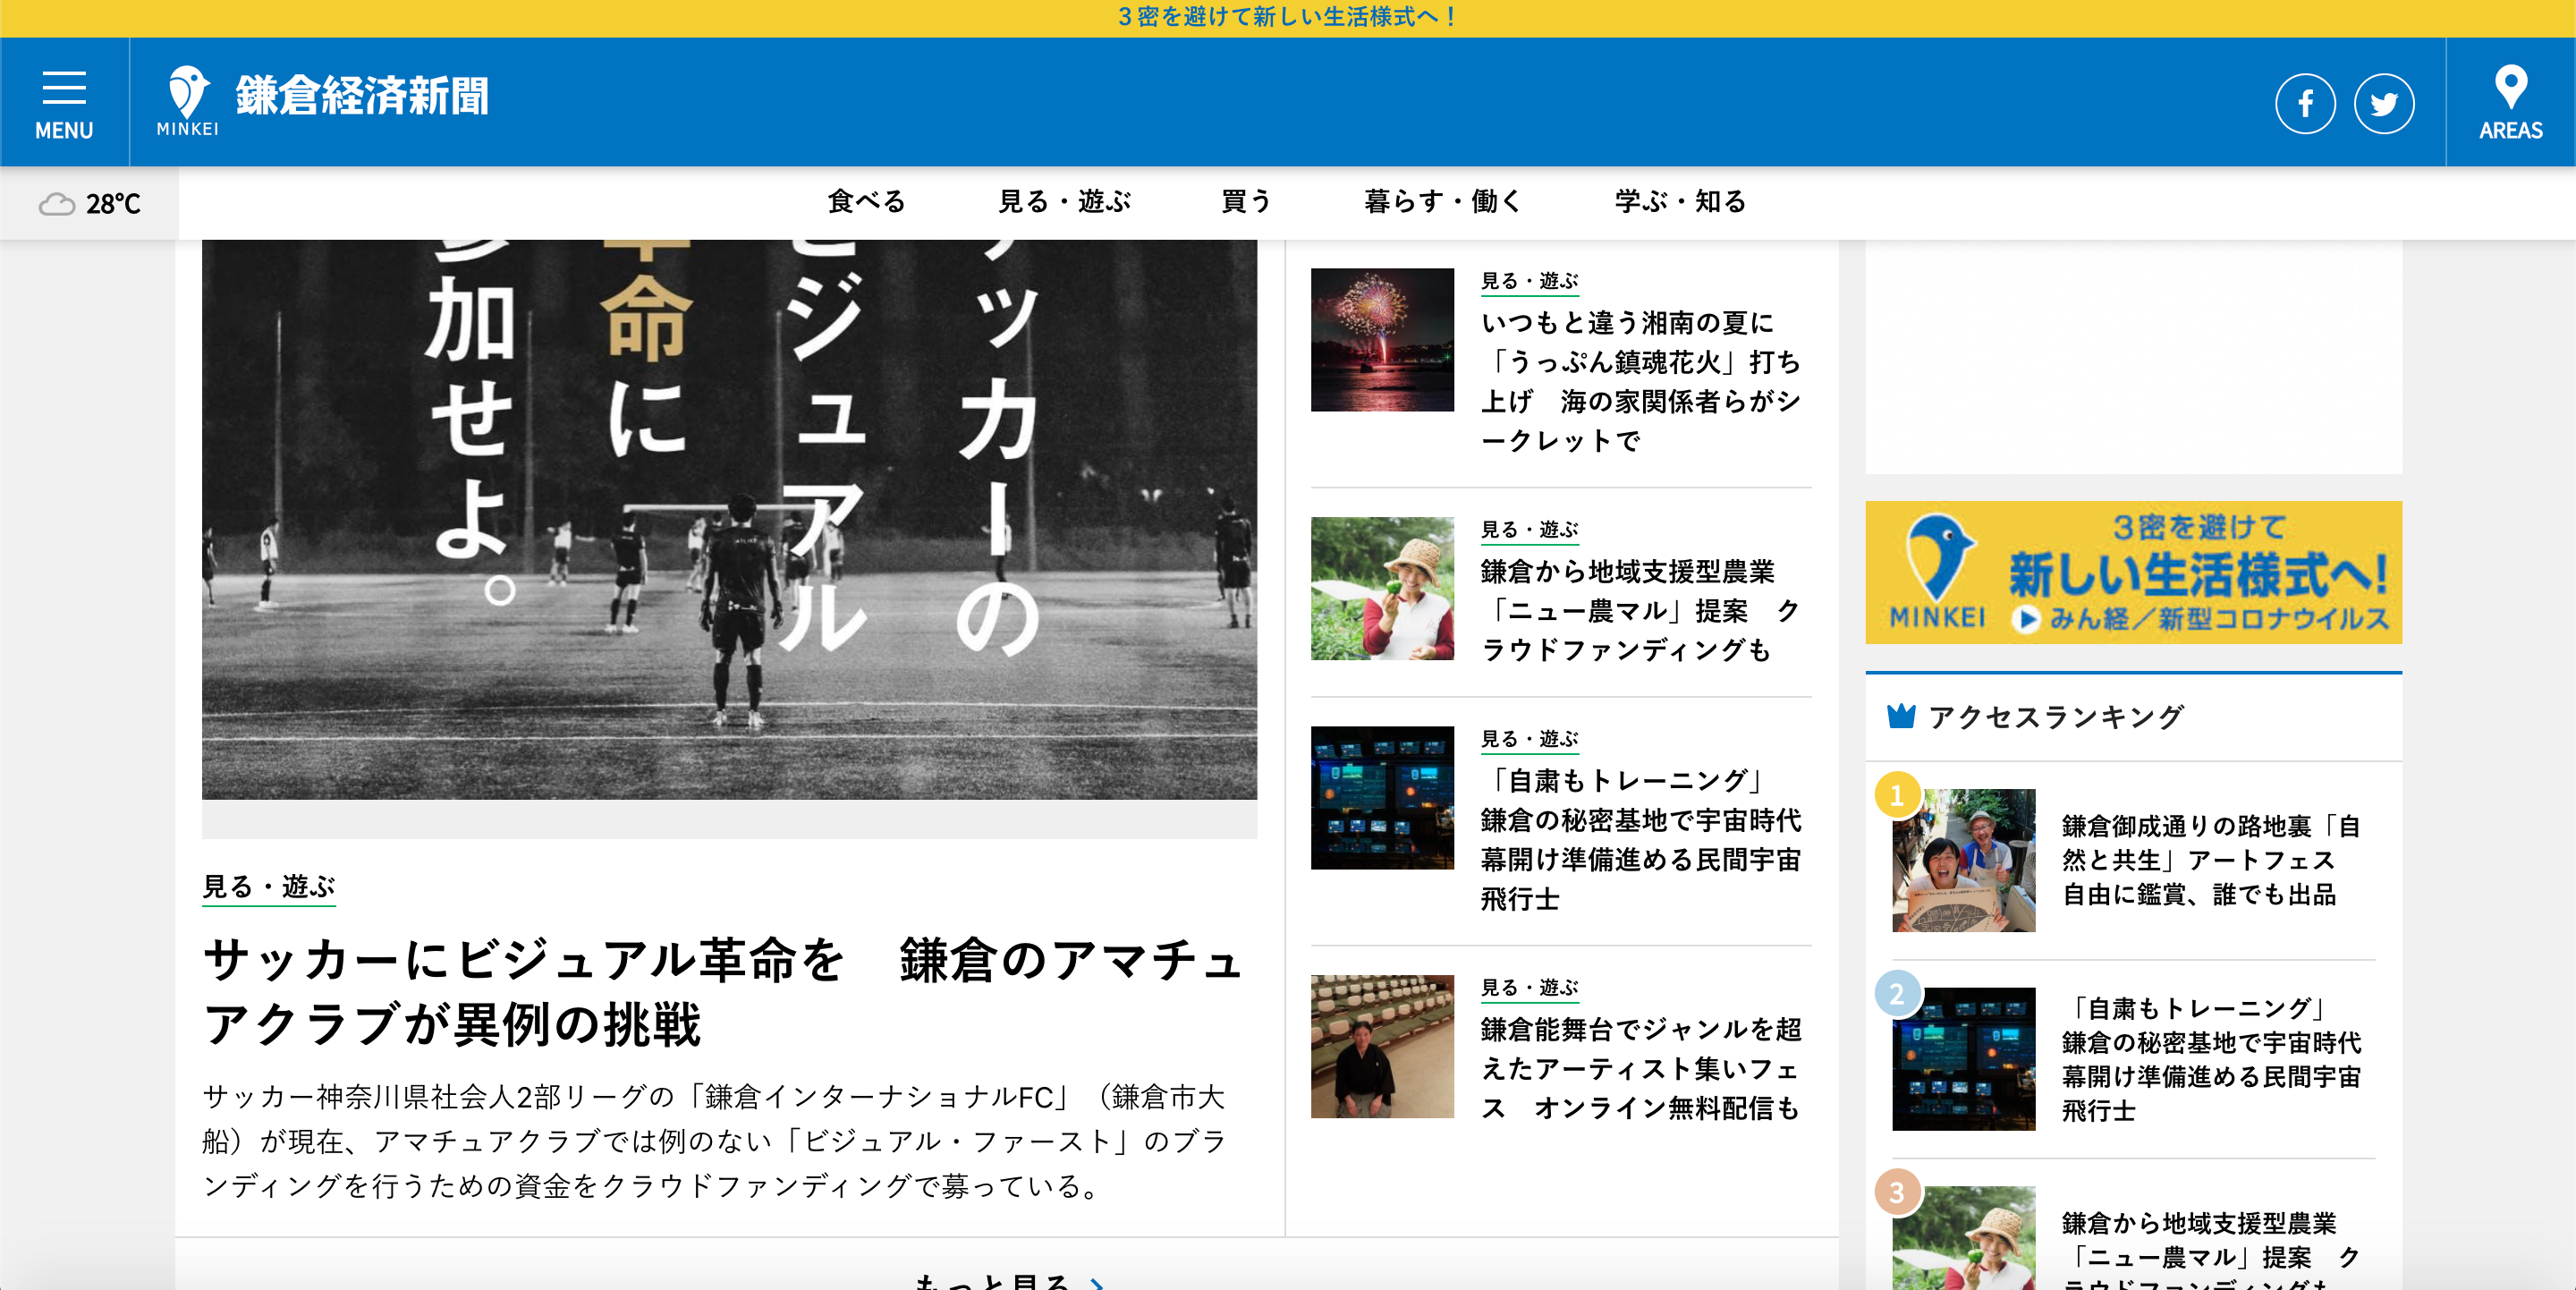Click the crown icon beside アクセスランキング
2576x1290 pixels.
point(1900,717)
